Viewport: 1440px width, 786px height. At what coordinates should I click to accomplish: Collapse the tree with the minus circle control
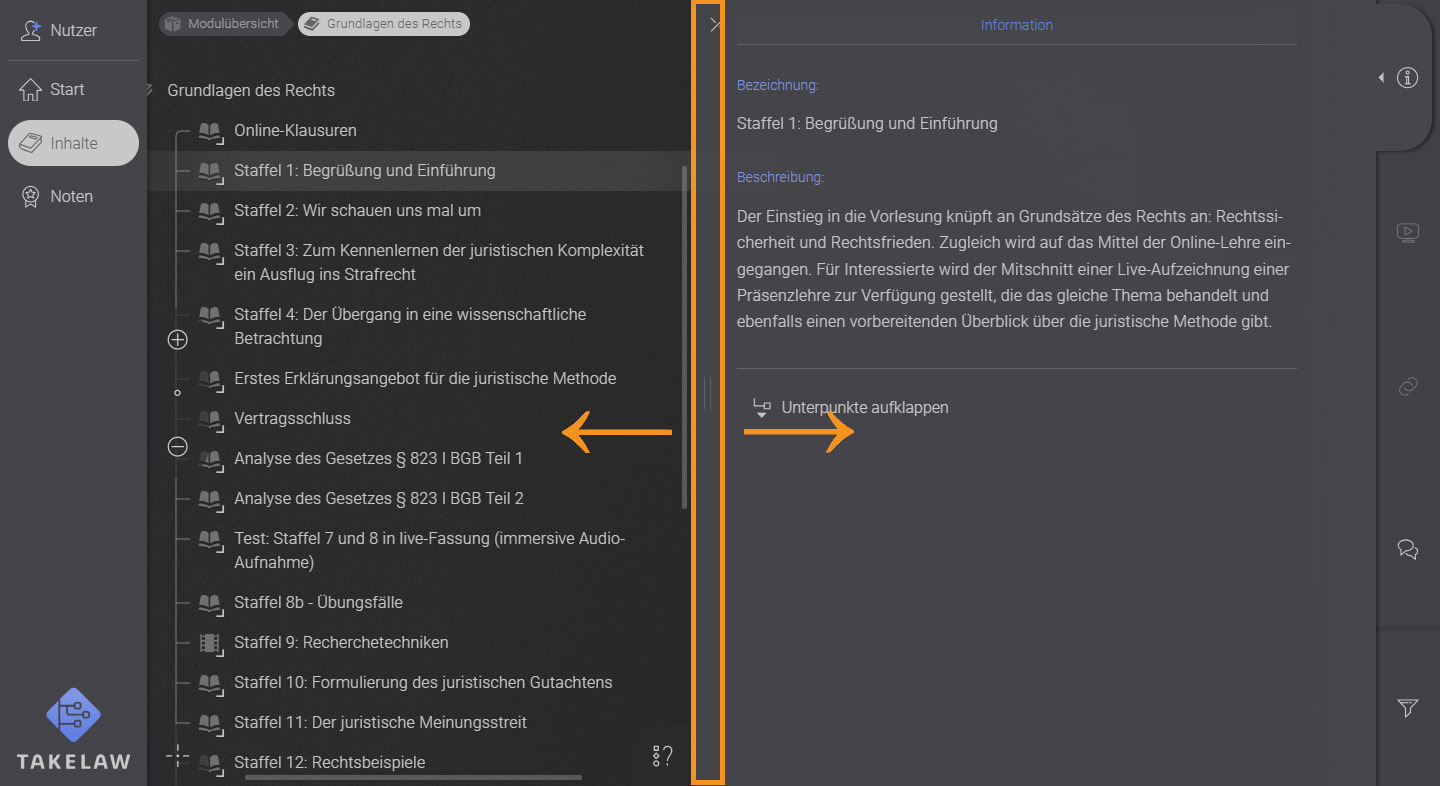(177, 447)
